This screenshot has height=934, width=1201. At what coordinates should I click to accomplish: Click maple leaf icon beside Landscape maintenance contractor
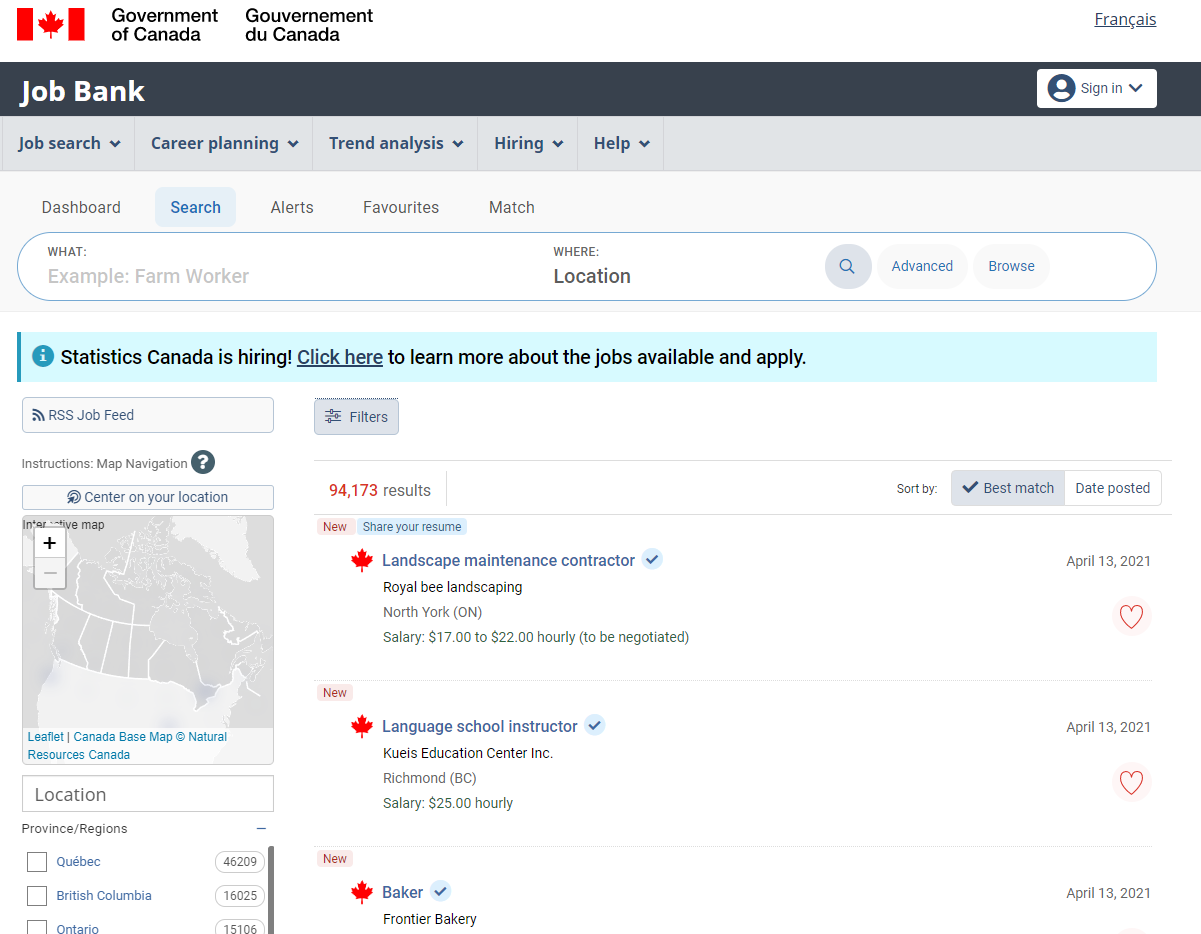coord(362,560)
